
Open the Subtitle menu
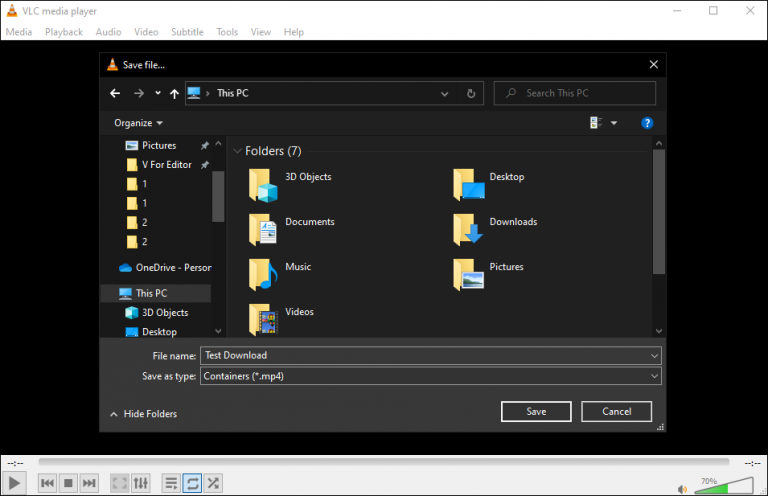187,32
